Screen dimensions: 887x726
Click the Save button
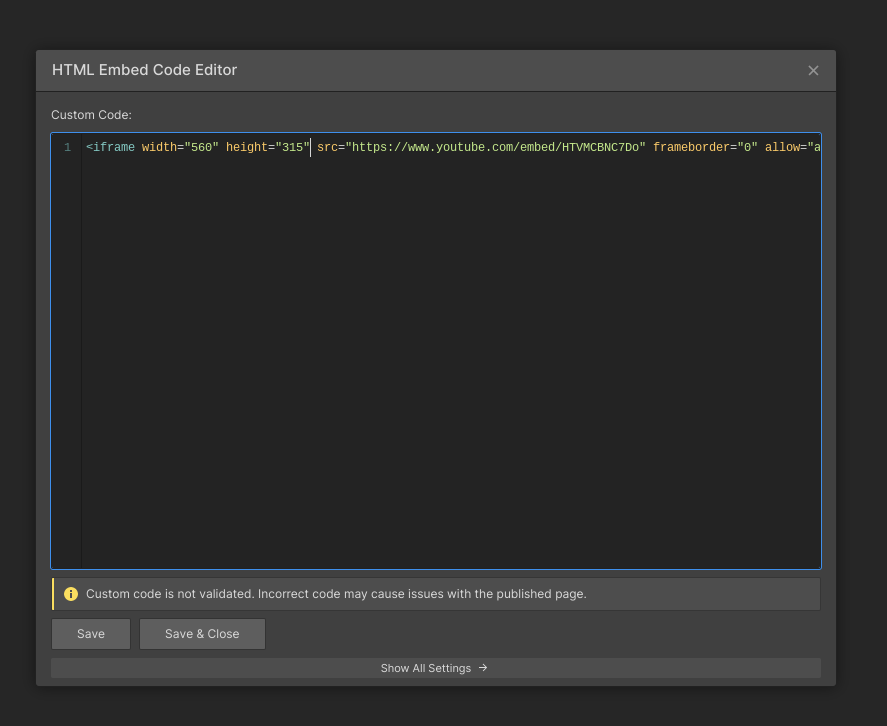pos(91,634)
